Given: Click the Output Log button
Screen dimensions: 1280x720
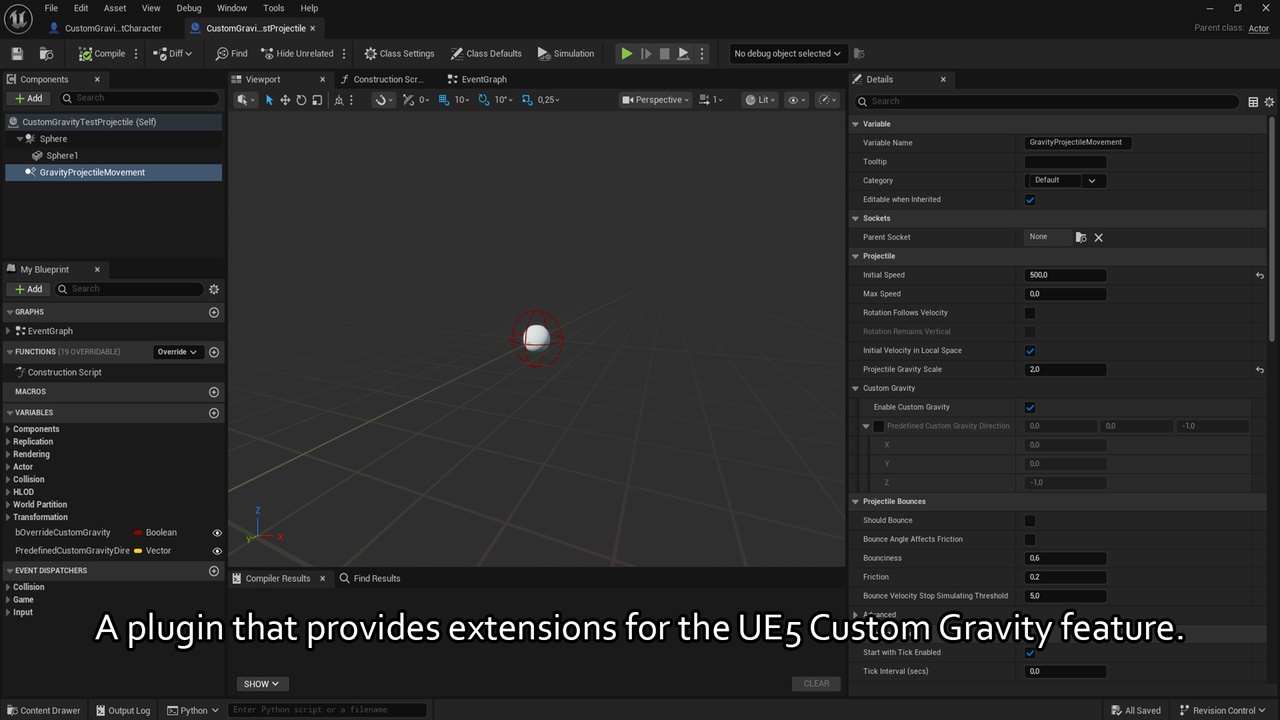Looking at the screenshot, I should pos(123,710).
